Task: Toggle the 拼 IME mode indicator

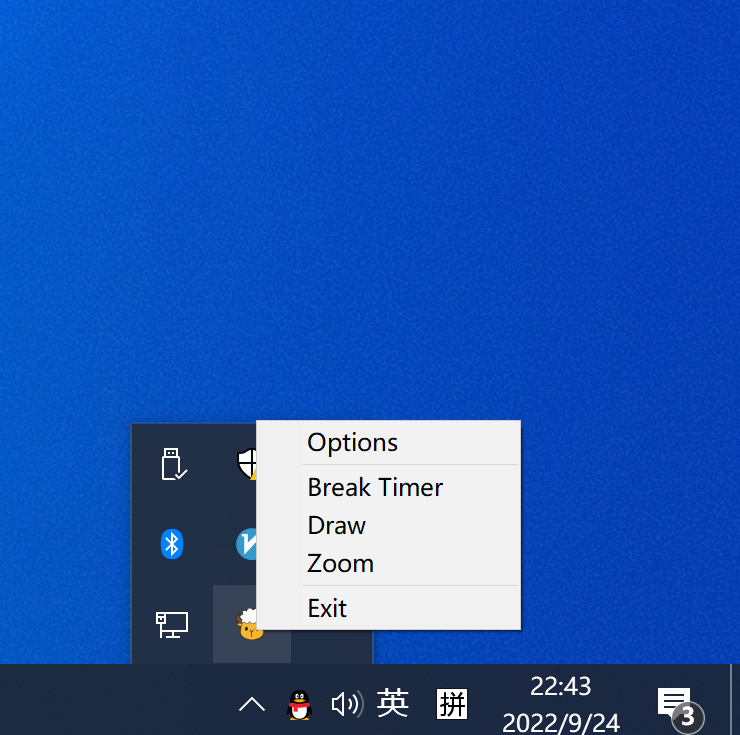Action: tap(452, 704)
